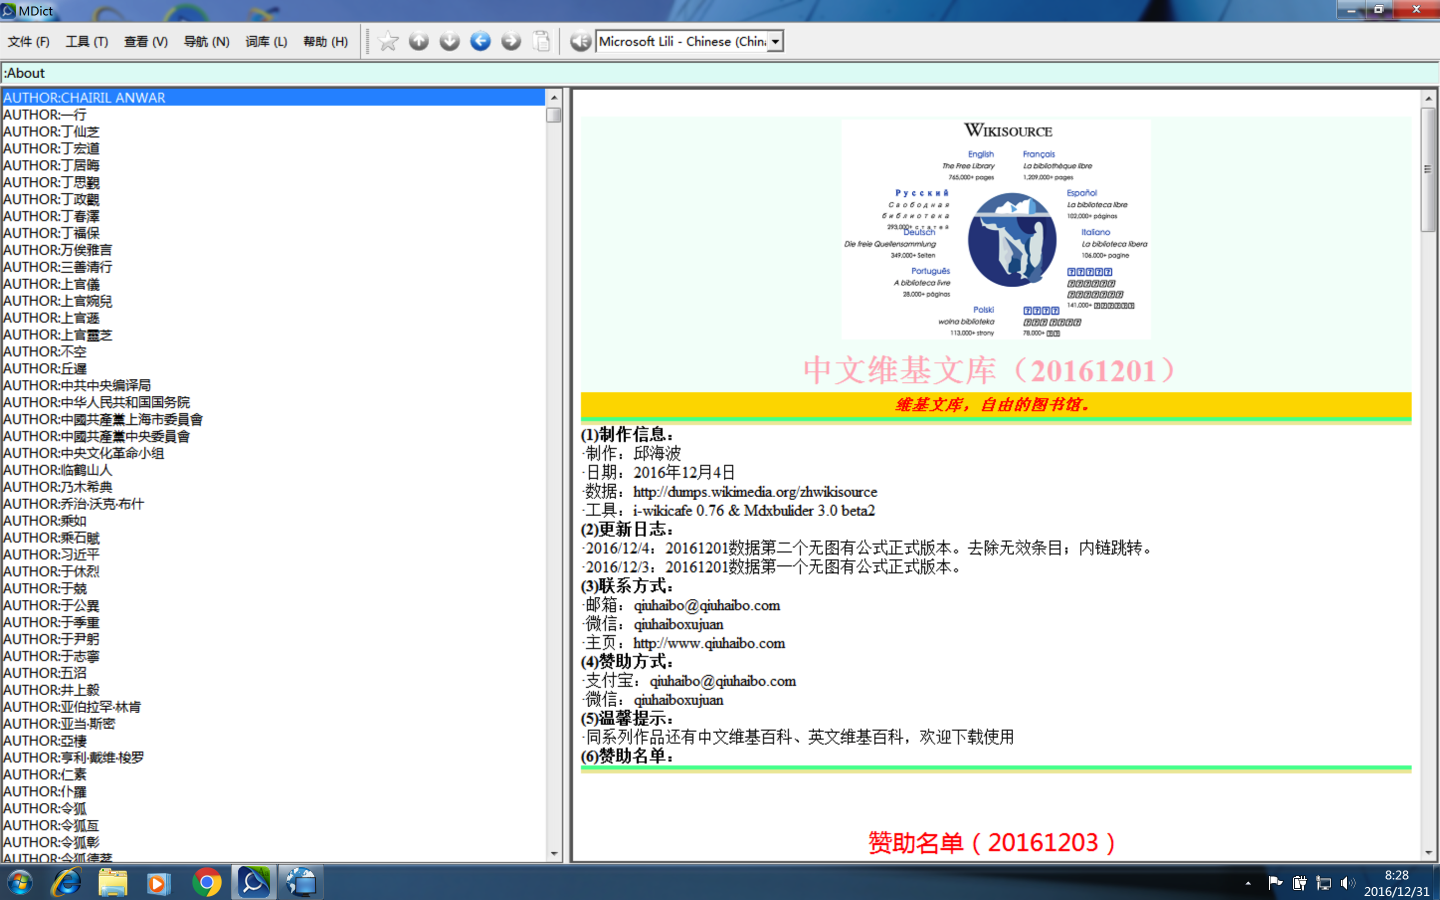Viewport: 1440px width, 900px height.
Task: Launch Google Chrome from the taskbar
Action: tap(207, 882)
